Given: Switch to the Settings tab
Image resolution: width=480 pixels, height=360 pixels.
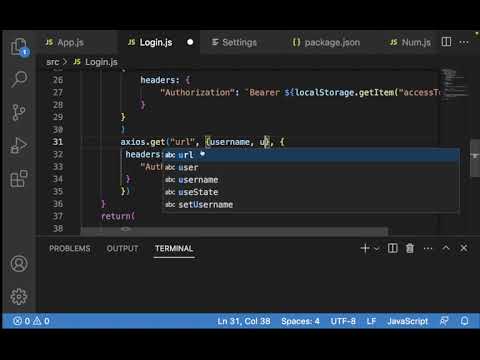Looking at the screenshot, I should coord(235,42).
